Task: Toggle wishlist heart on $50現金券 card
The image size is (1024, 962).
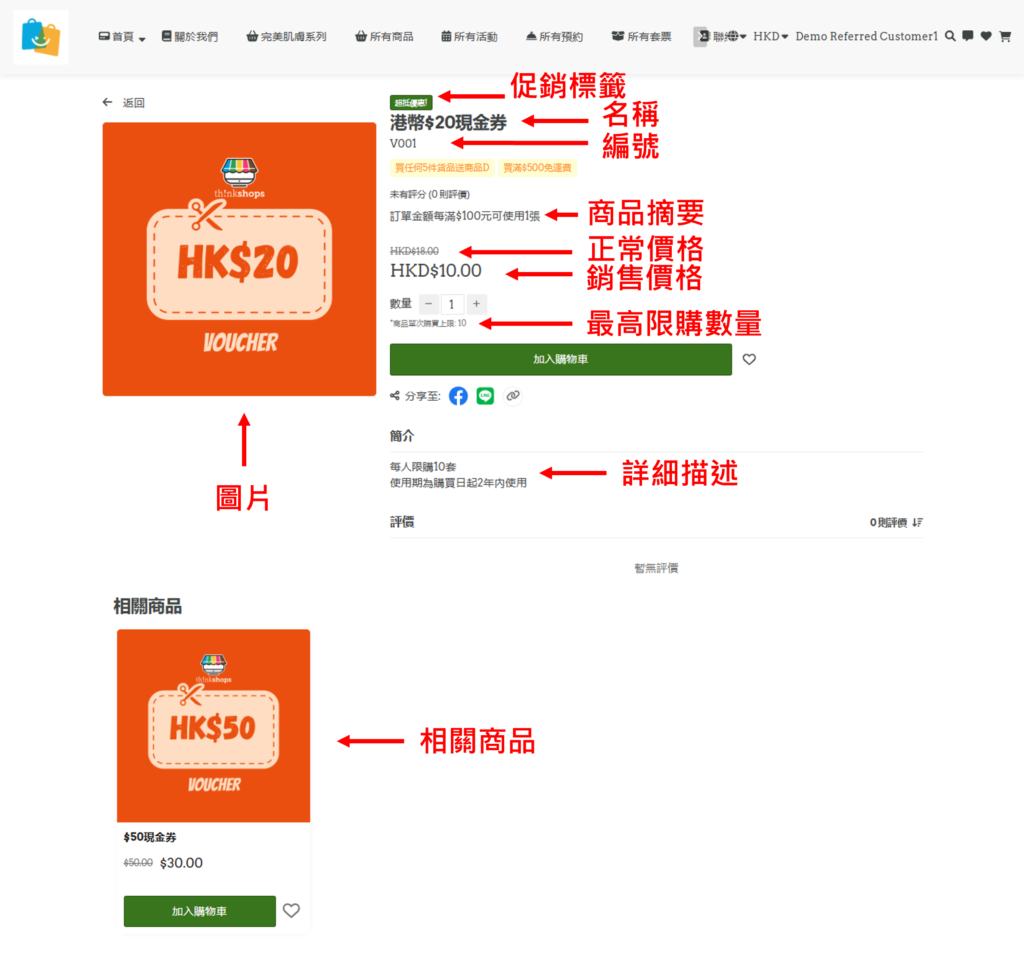Action: pos(291,911)
